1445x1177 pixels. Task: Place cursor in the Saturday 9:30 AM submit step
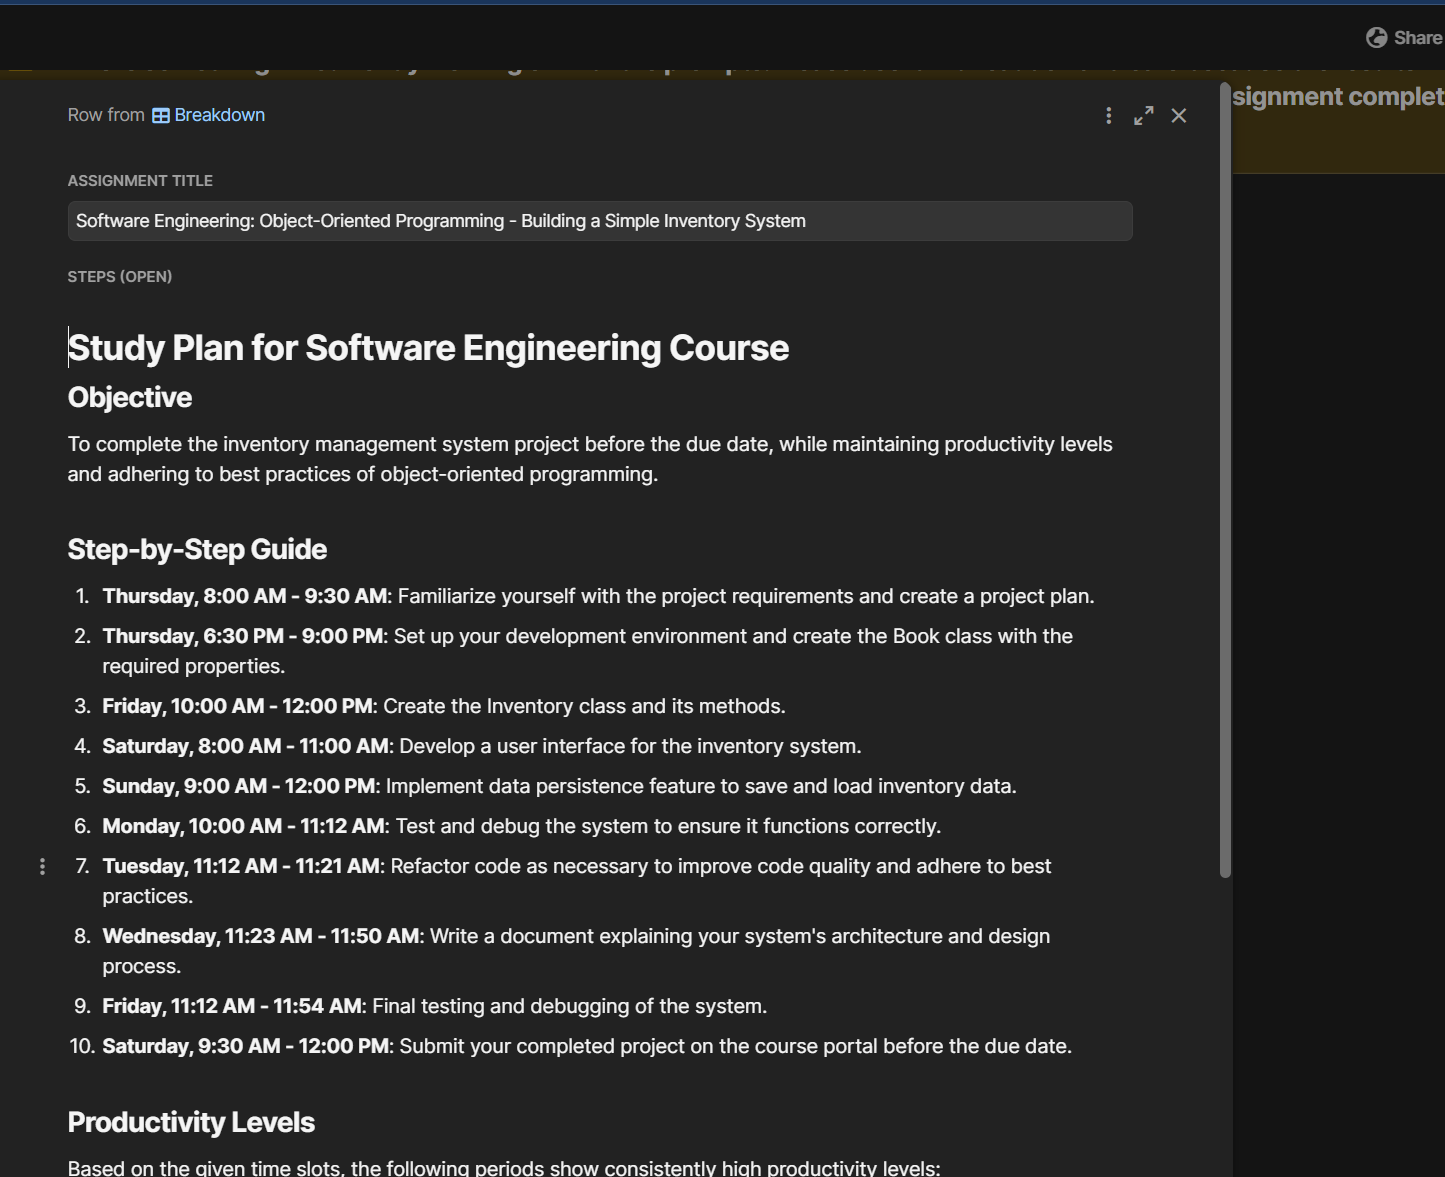click(587, 1047)
